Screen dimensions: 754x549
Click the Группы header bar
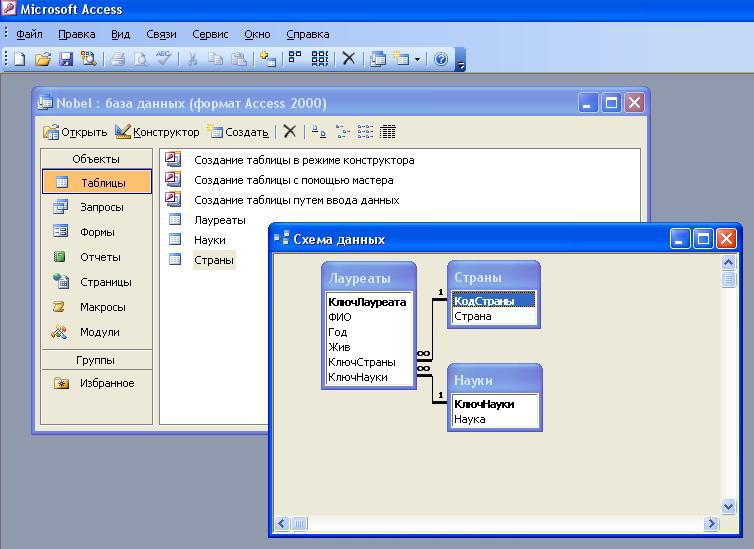pyautogui.click(x=97, y=360)
